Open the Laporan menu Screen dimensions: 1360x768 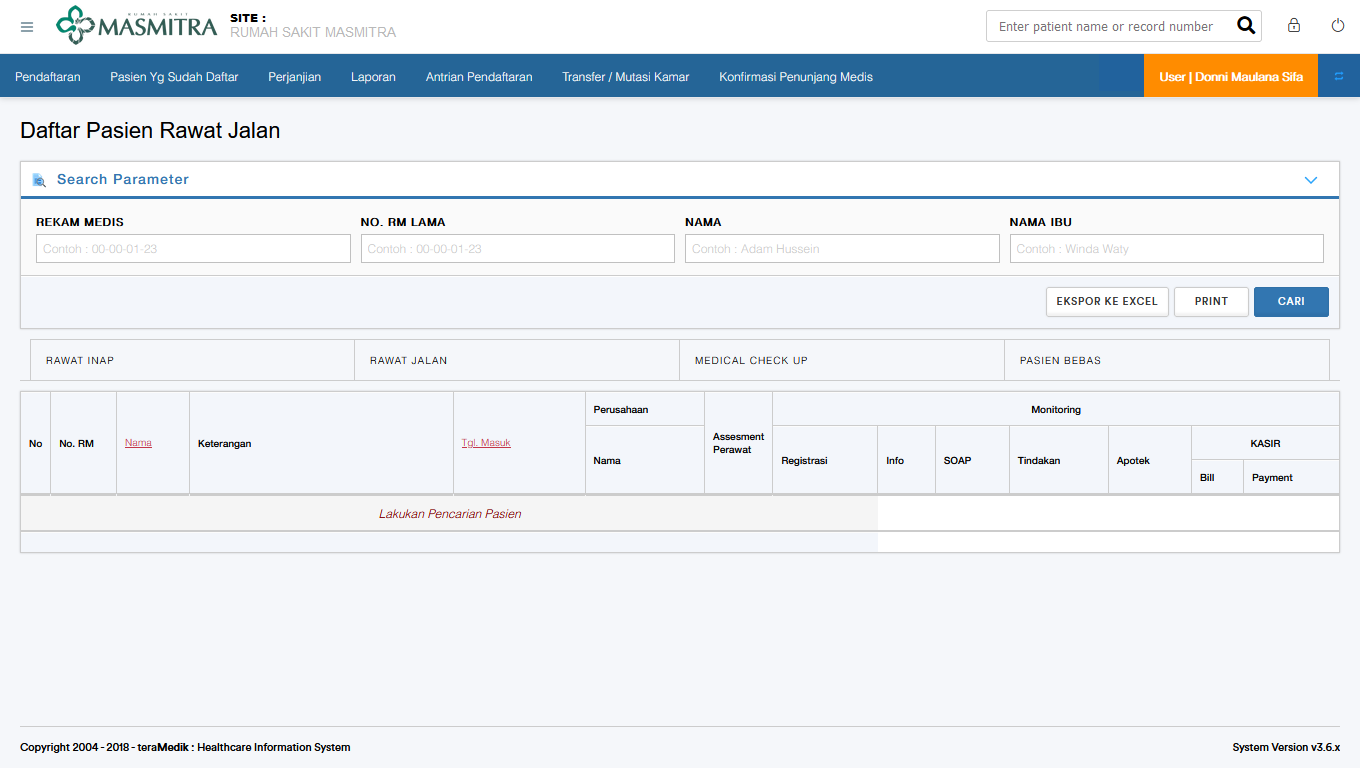coord(373,76)
